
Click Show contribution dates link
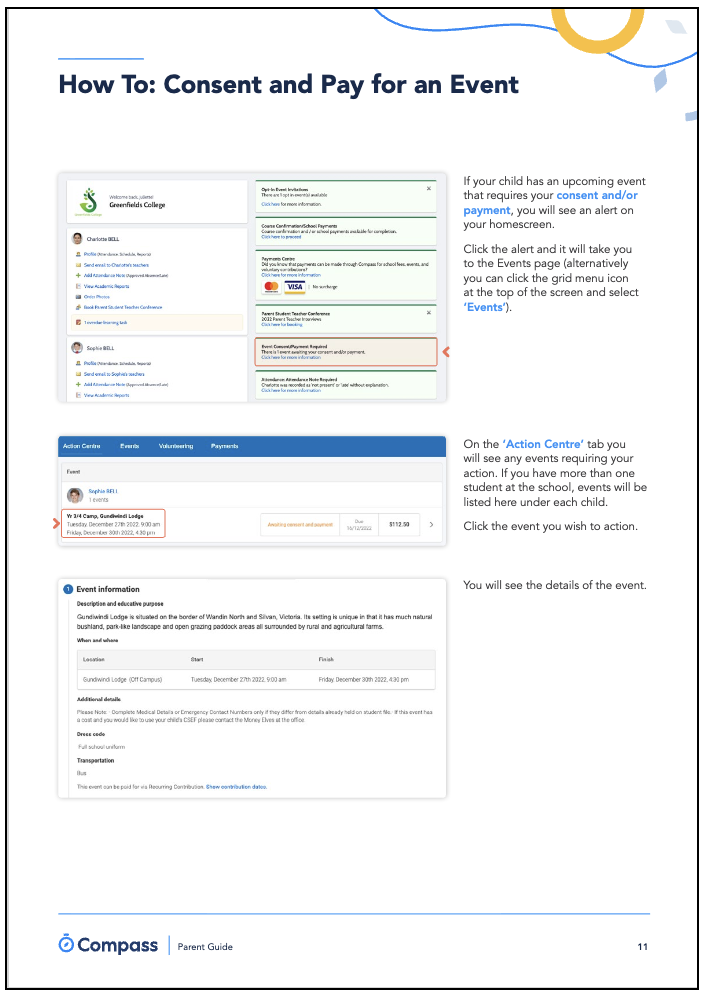(x=236, y=786)
